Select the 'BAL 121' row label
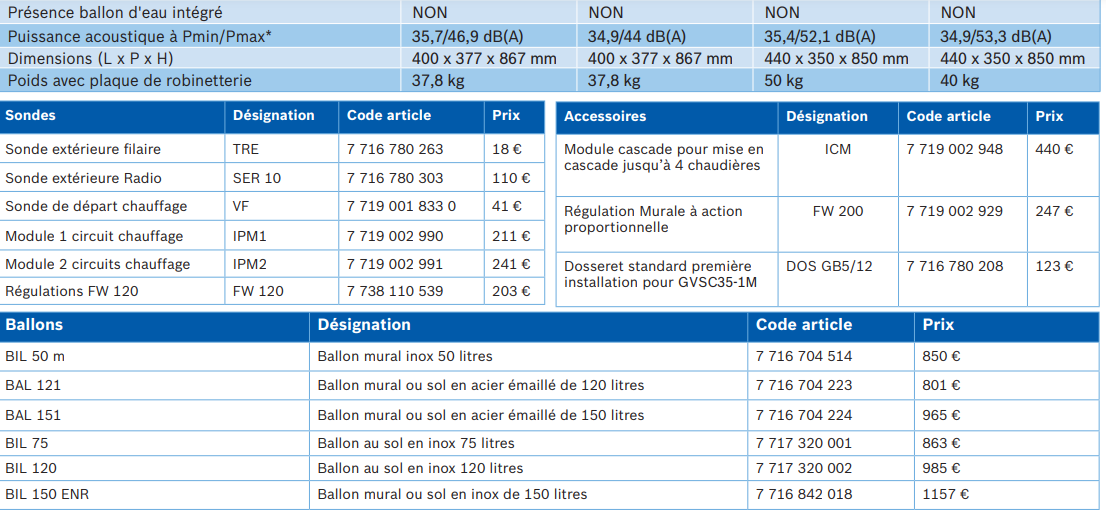1106x517 pixels. tap(32, 385)
